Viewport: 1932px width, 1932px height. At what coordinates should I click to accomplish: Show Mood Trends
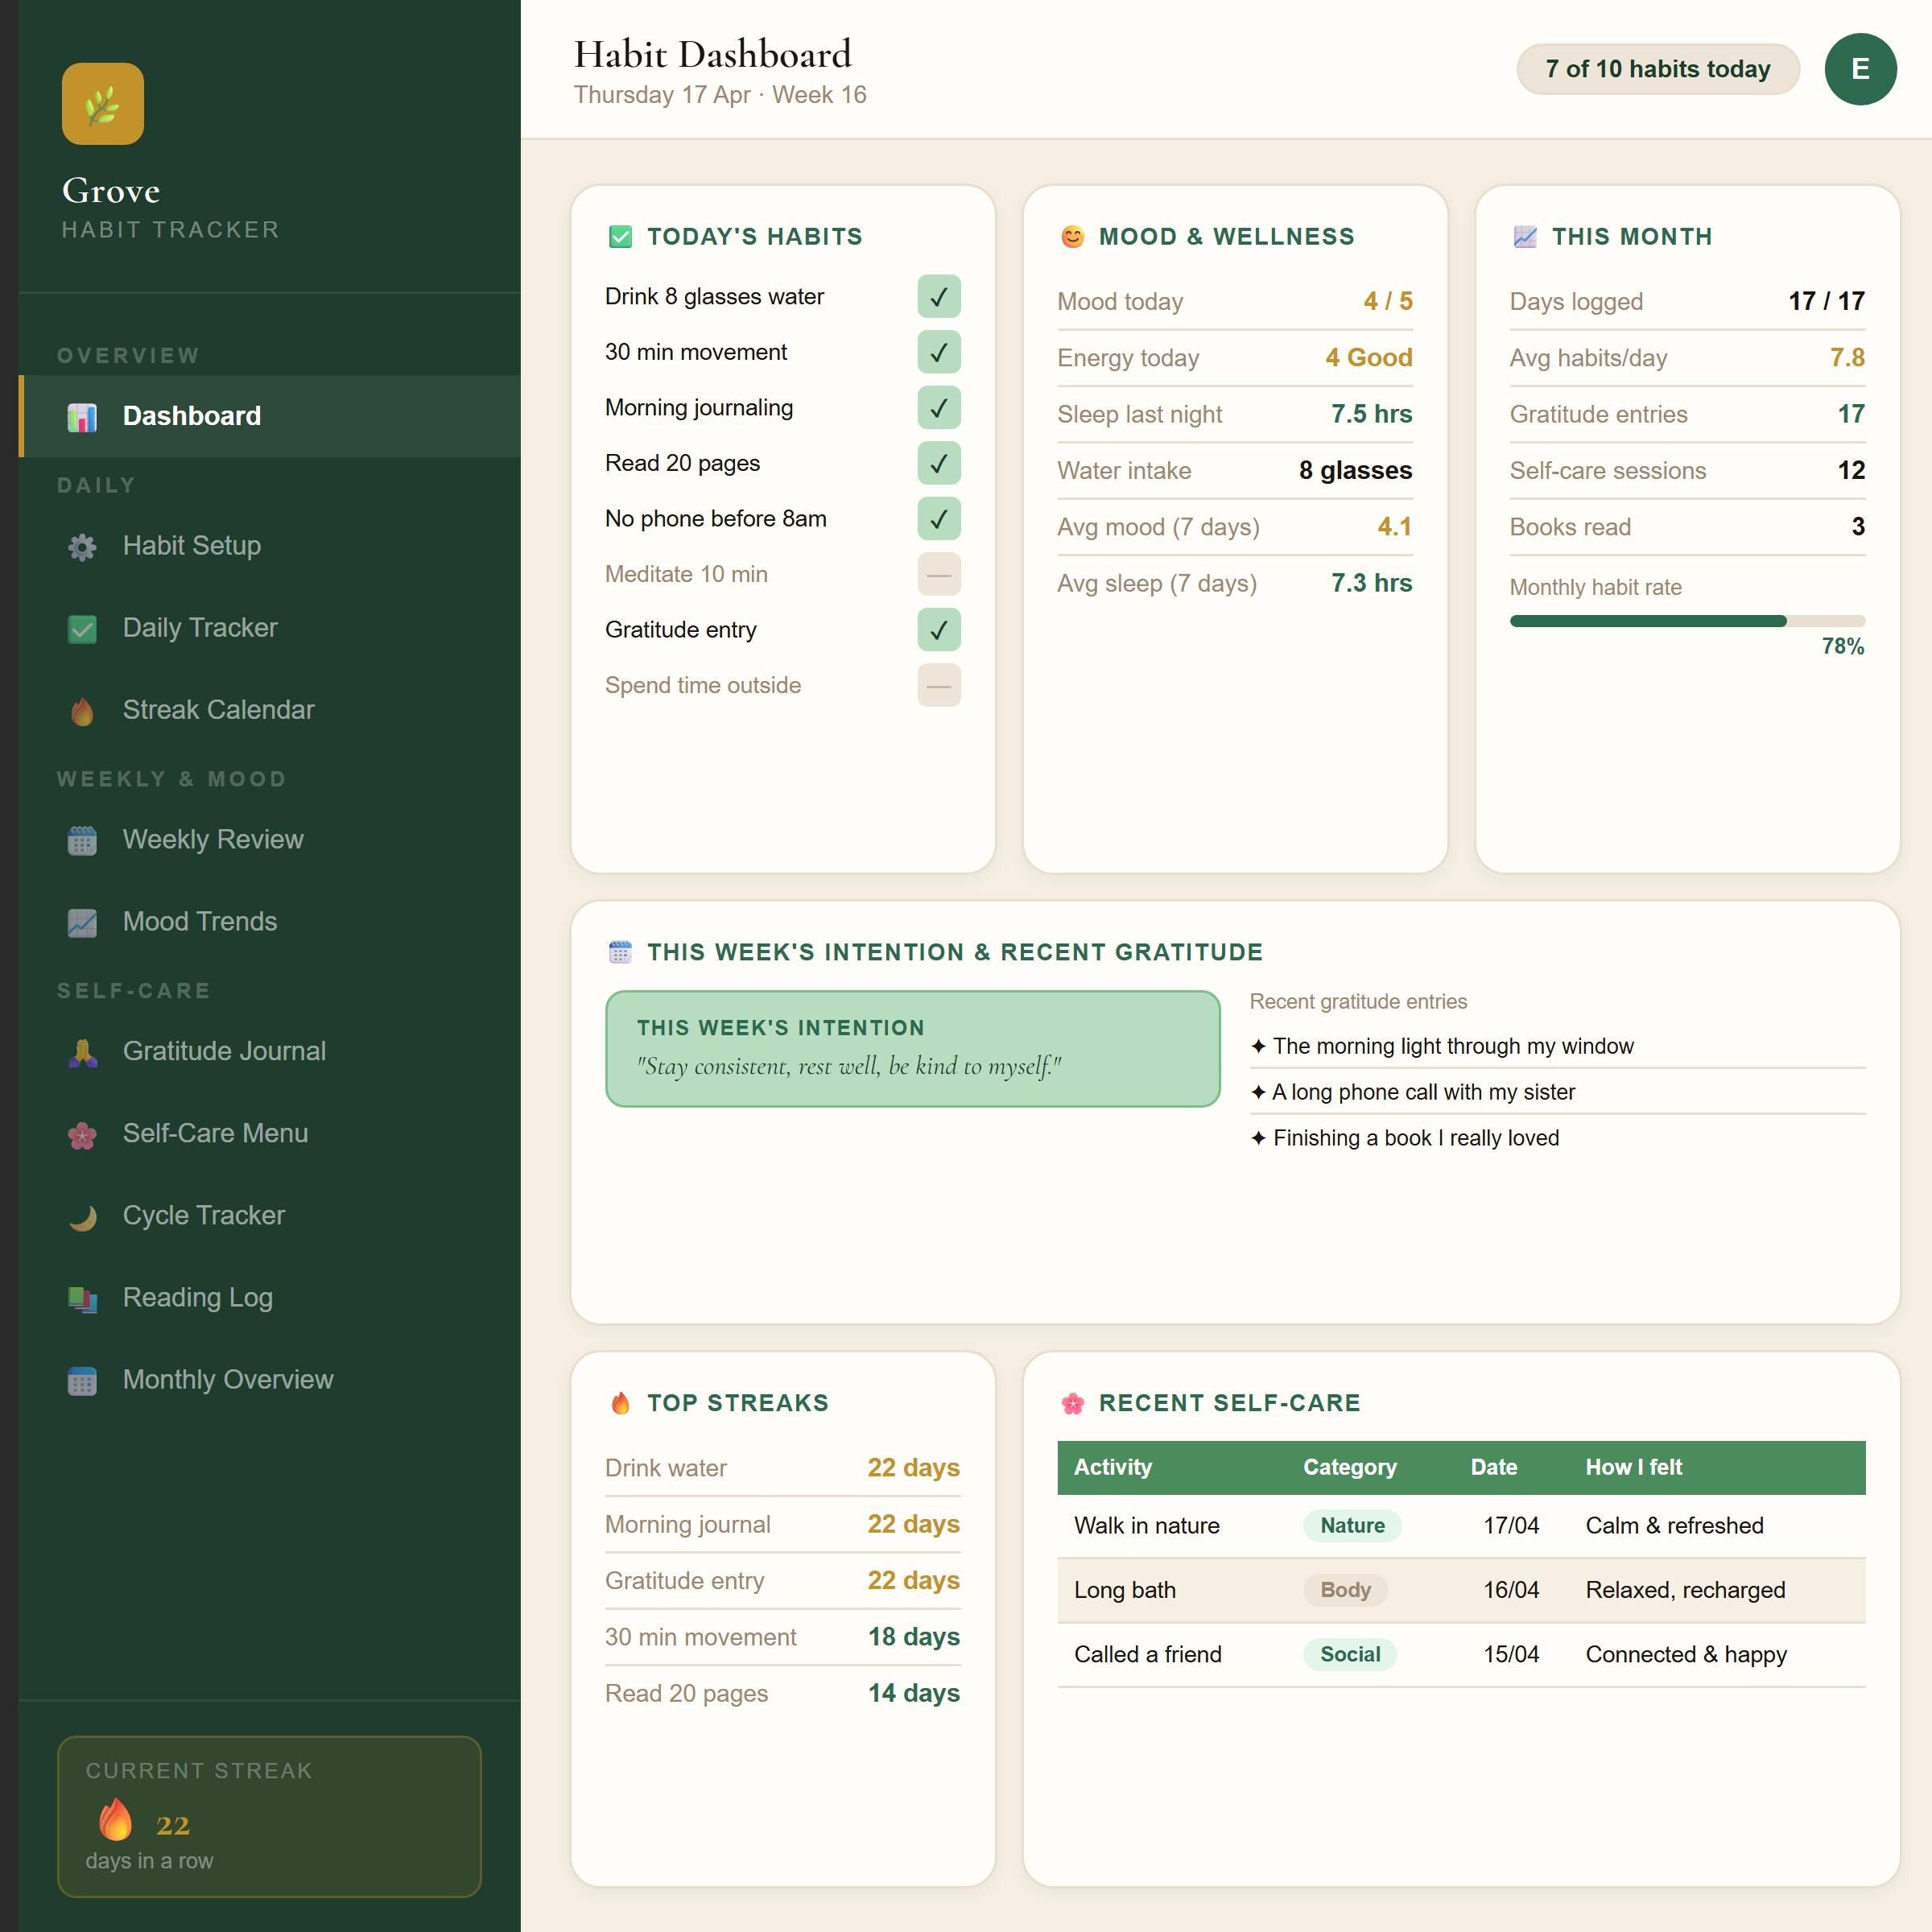point(270,922)
